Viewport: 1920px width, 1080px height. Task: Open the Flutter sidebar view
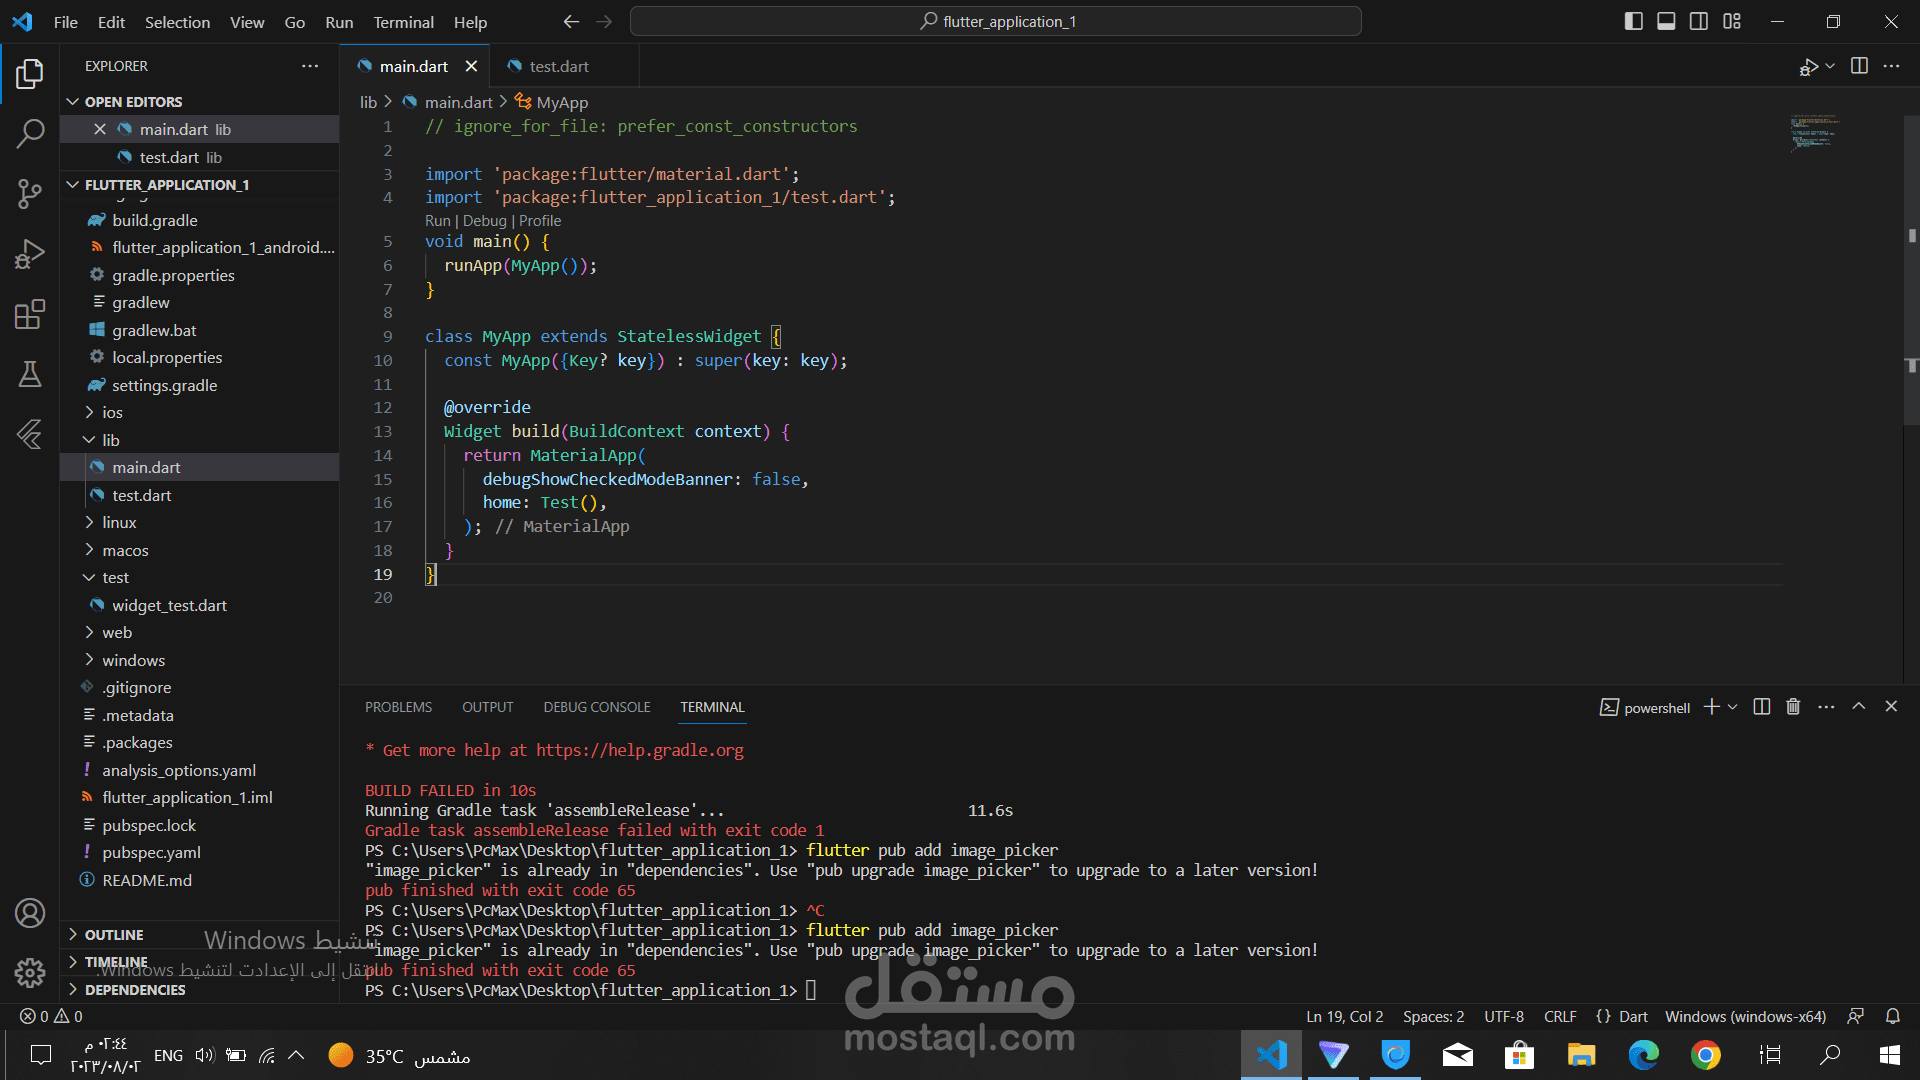[x=30, y=434]
